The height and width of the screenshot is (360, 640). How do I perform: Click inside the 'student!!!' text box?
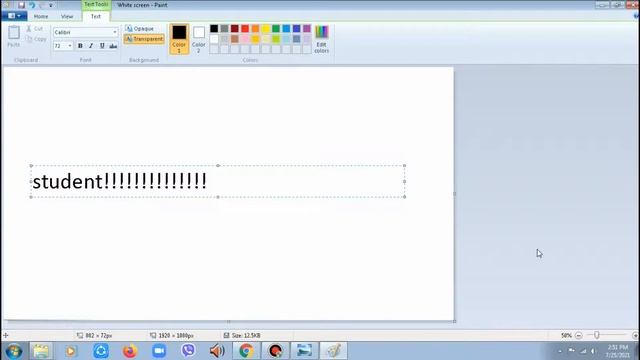(x=218, y=181)
